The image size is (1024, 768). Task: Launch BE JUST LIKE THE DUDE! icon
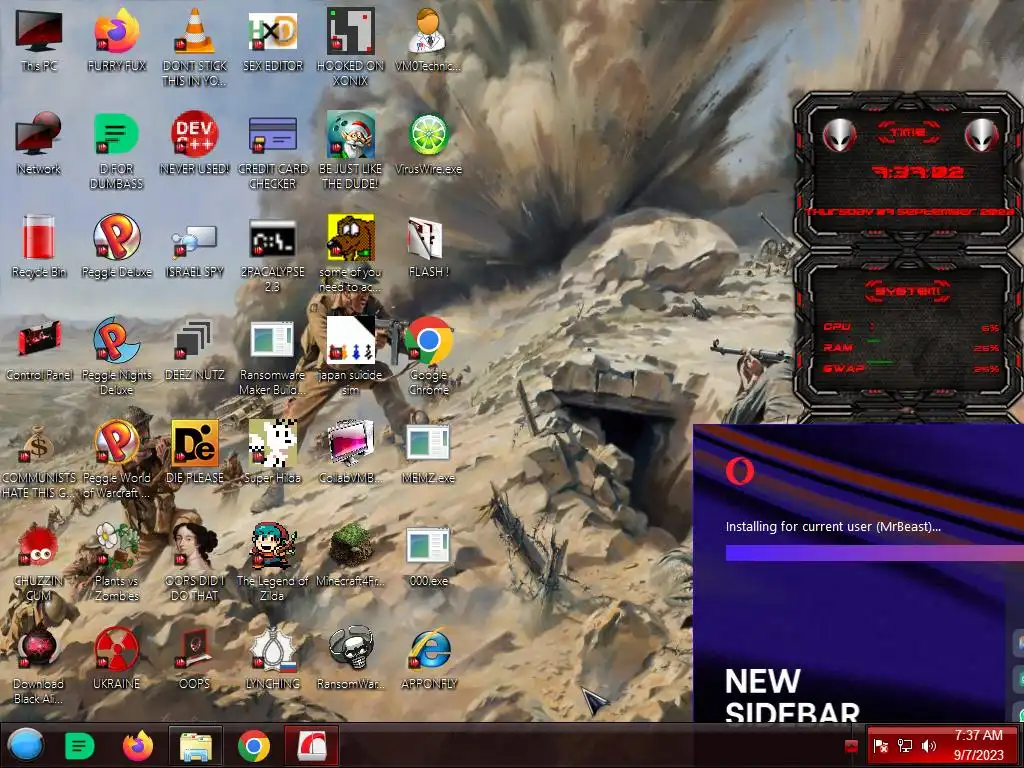click(x=351, y=150)
